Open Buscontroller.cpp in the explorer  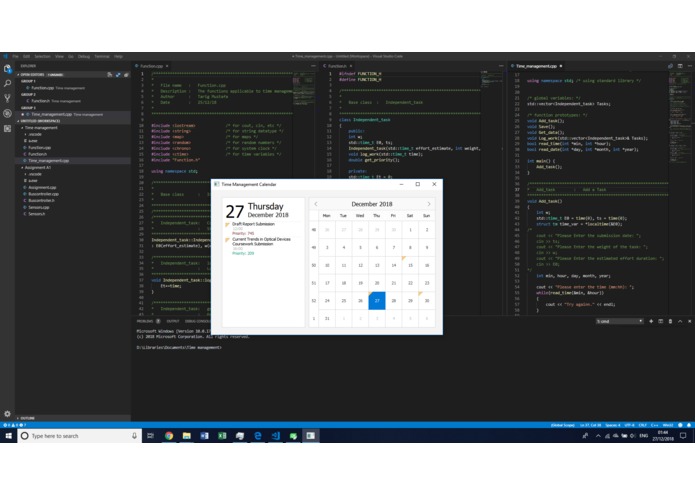click(x=43, y=194)
